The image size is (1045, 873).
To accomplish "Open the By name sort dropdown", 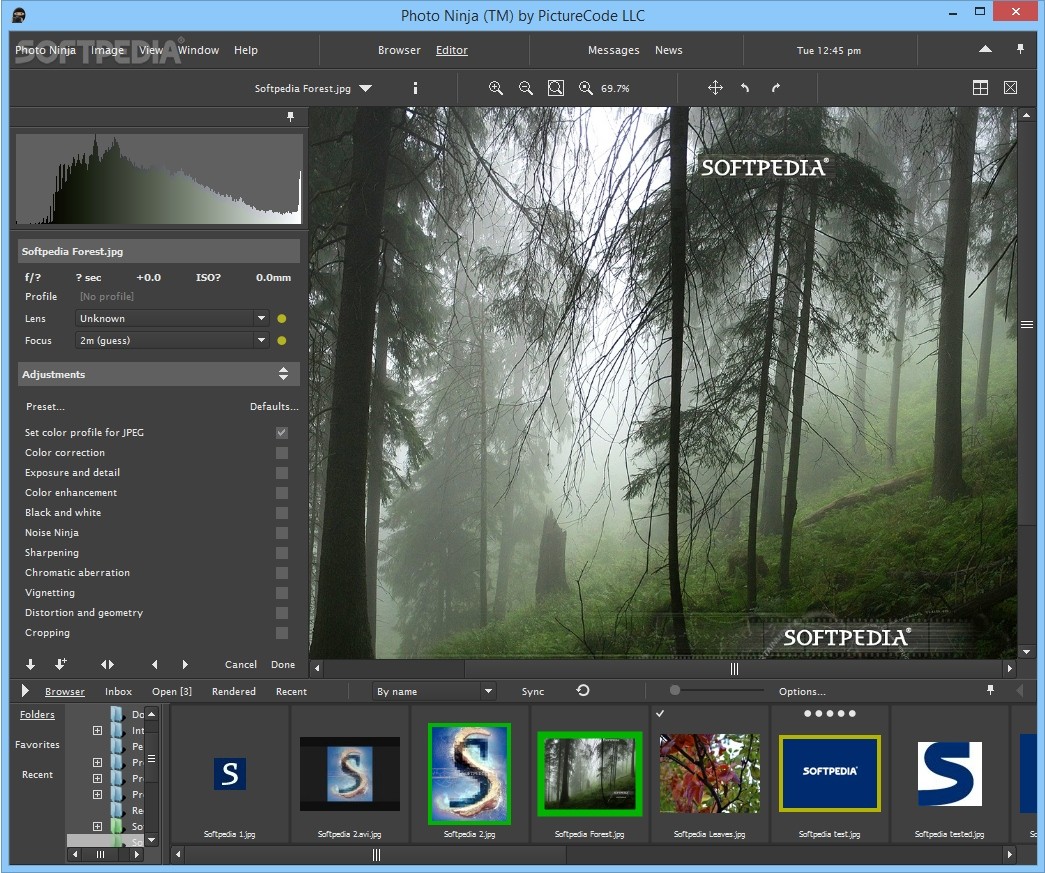I will pyautogui.click(x=488, y=691).
